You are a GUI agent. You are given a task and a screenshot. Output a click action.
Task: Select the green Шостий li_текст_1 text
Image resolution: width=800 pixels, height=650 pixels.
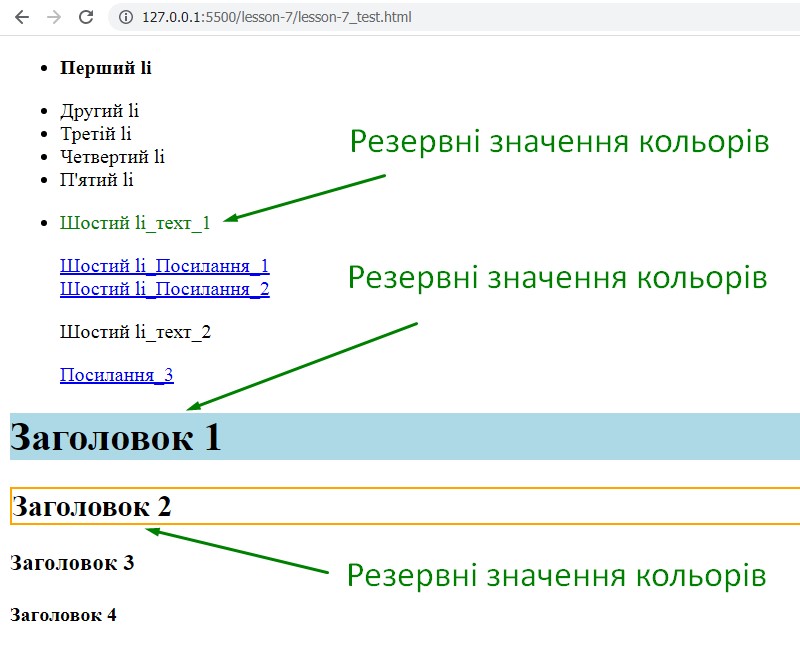(x=135, y=223)
